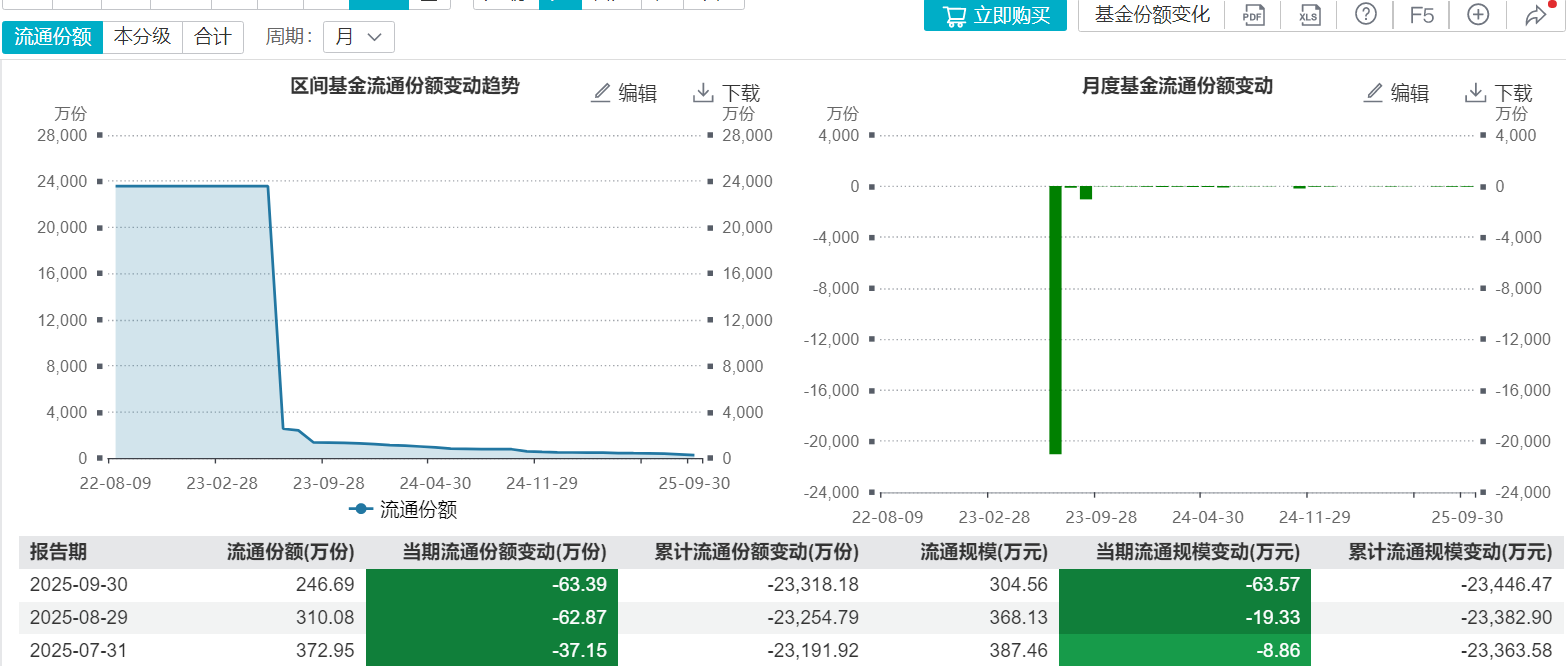Click the F5 refresh button
1566x666 pixels.
pyautogui.click(x=1421, y=15)
